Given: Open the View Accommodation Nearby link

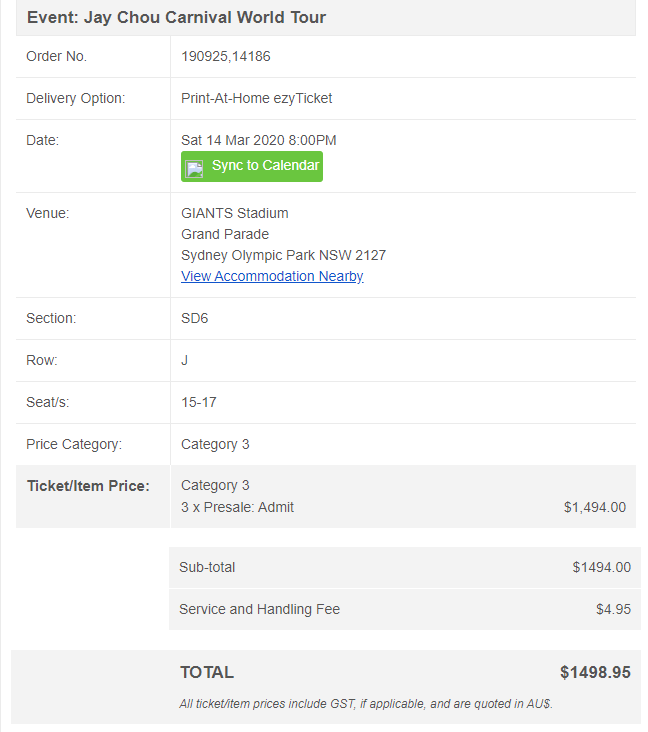Looking at the screenshot, I should pyautogui.click(x=272, y=276).
